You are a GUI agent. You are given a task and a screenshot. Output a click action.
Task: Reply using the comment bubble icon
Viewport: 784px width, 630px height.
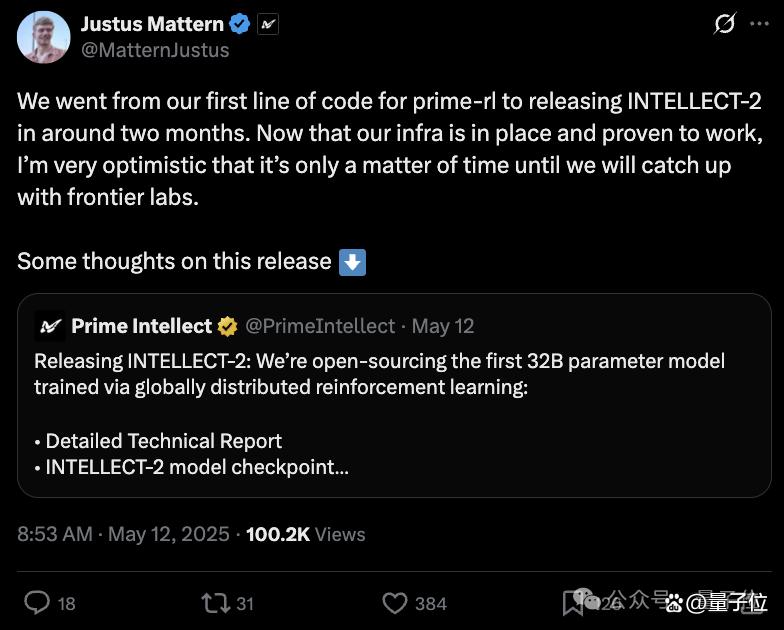[38, 603]
